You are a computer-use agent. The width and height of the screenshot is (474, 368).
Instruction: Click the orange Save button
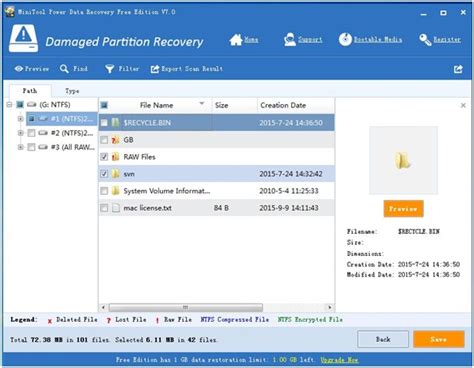[x=439, y=339]
